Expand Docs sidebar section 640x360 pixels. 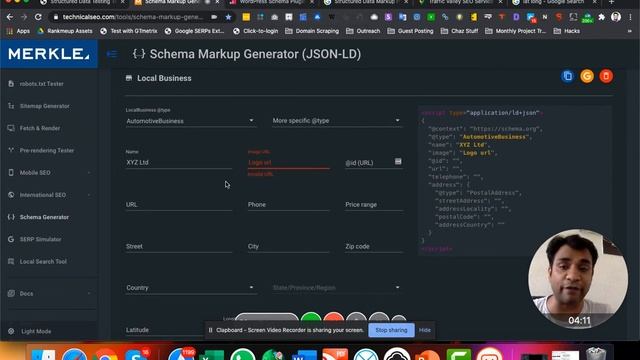[x=49, y=293]
